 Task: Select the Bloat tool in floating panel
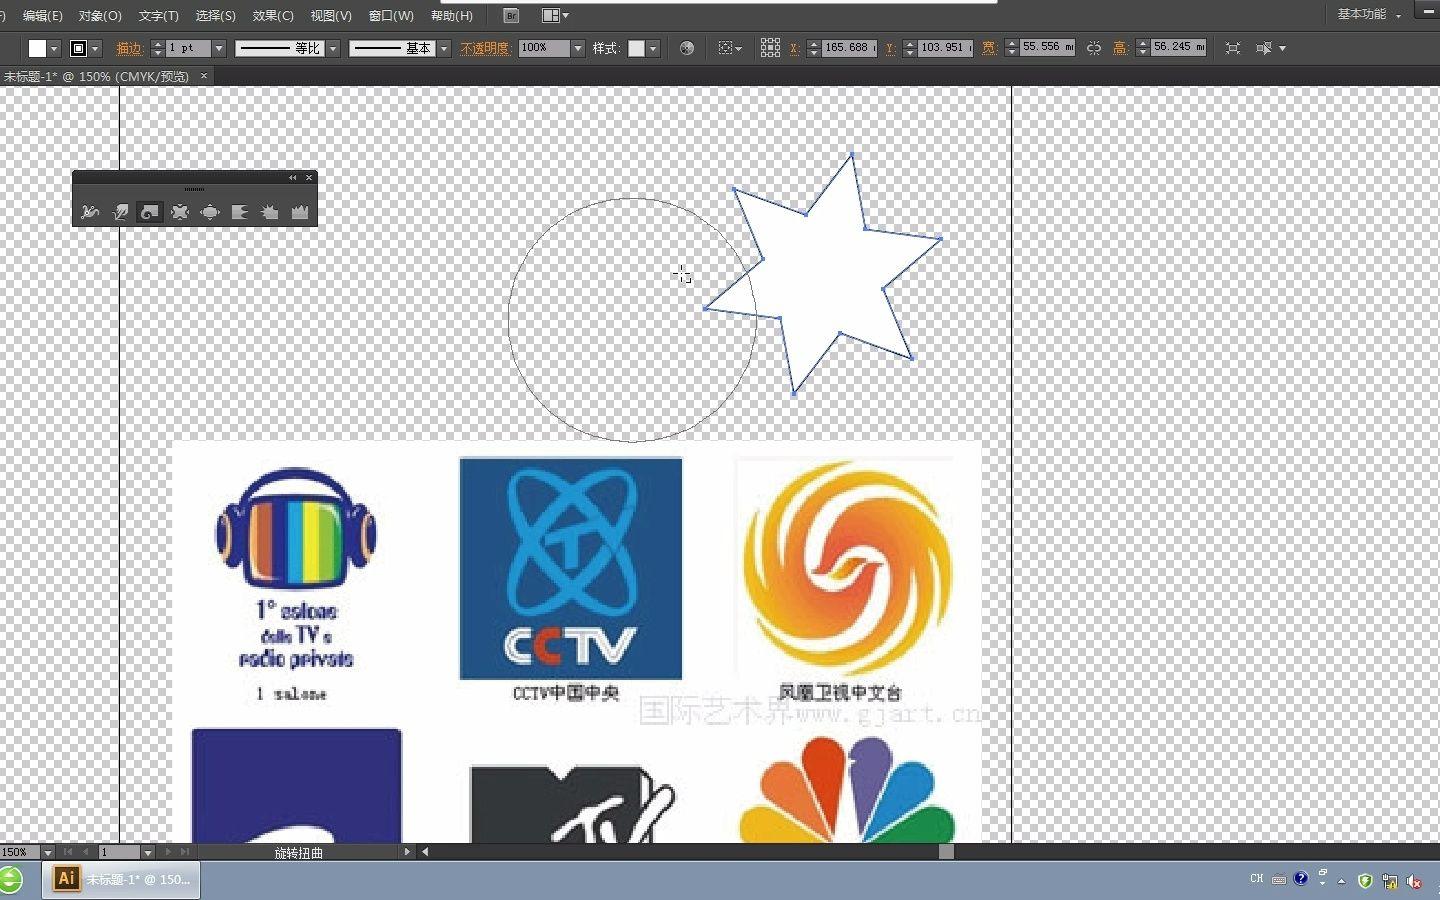210,212
